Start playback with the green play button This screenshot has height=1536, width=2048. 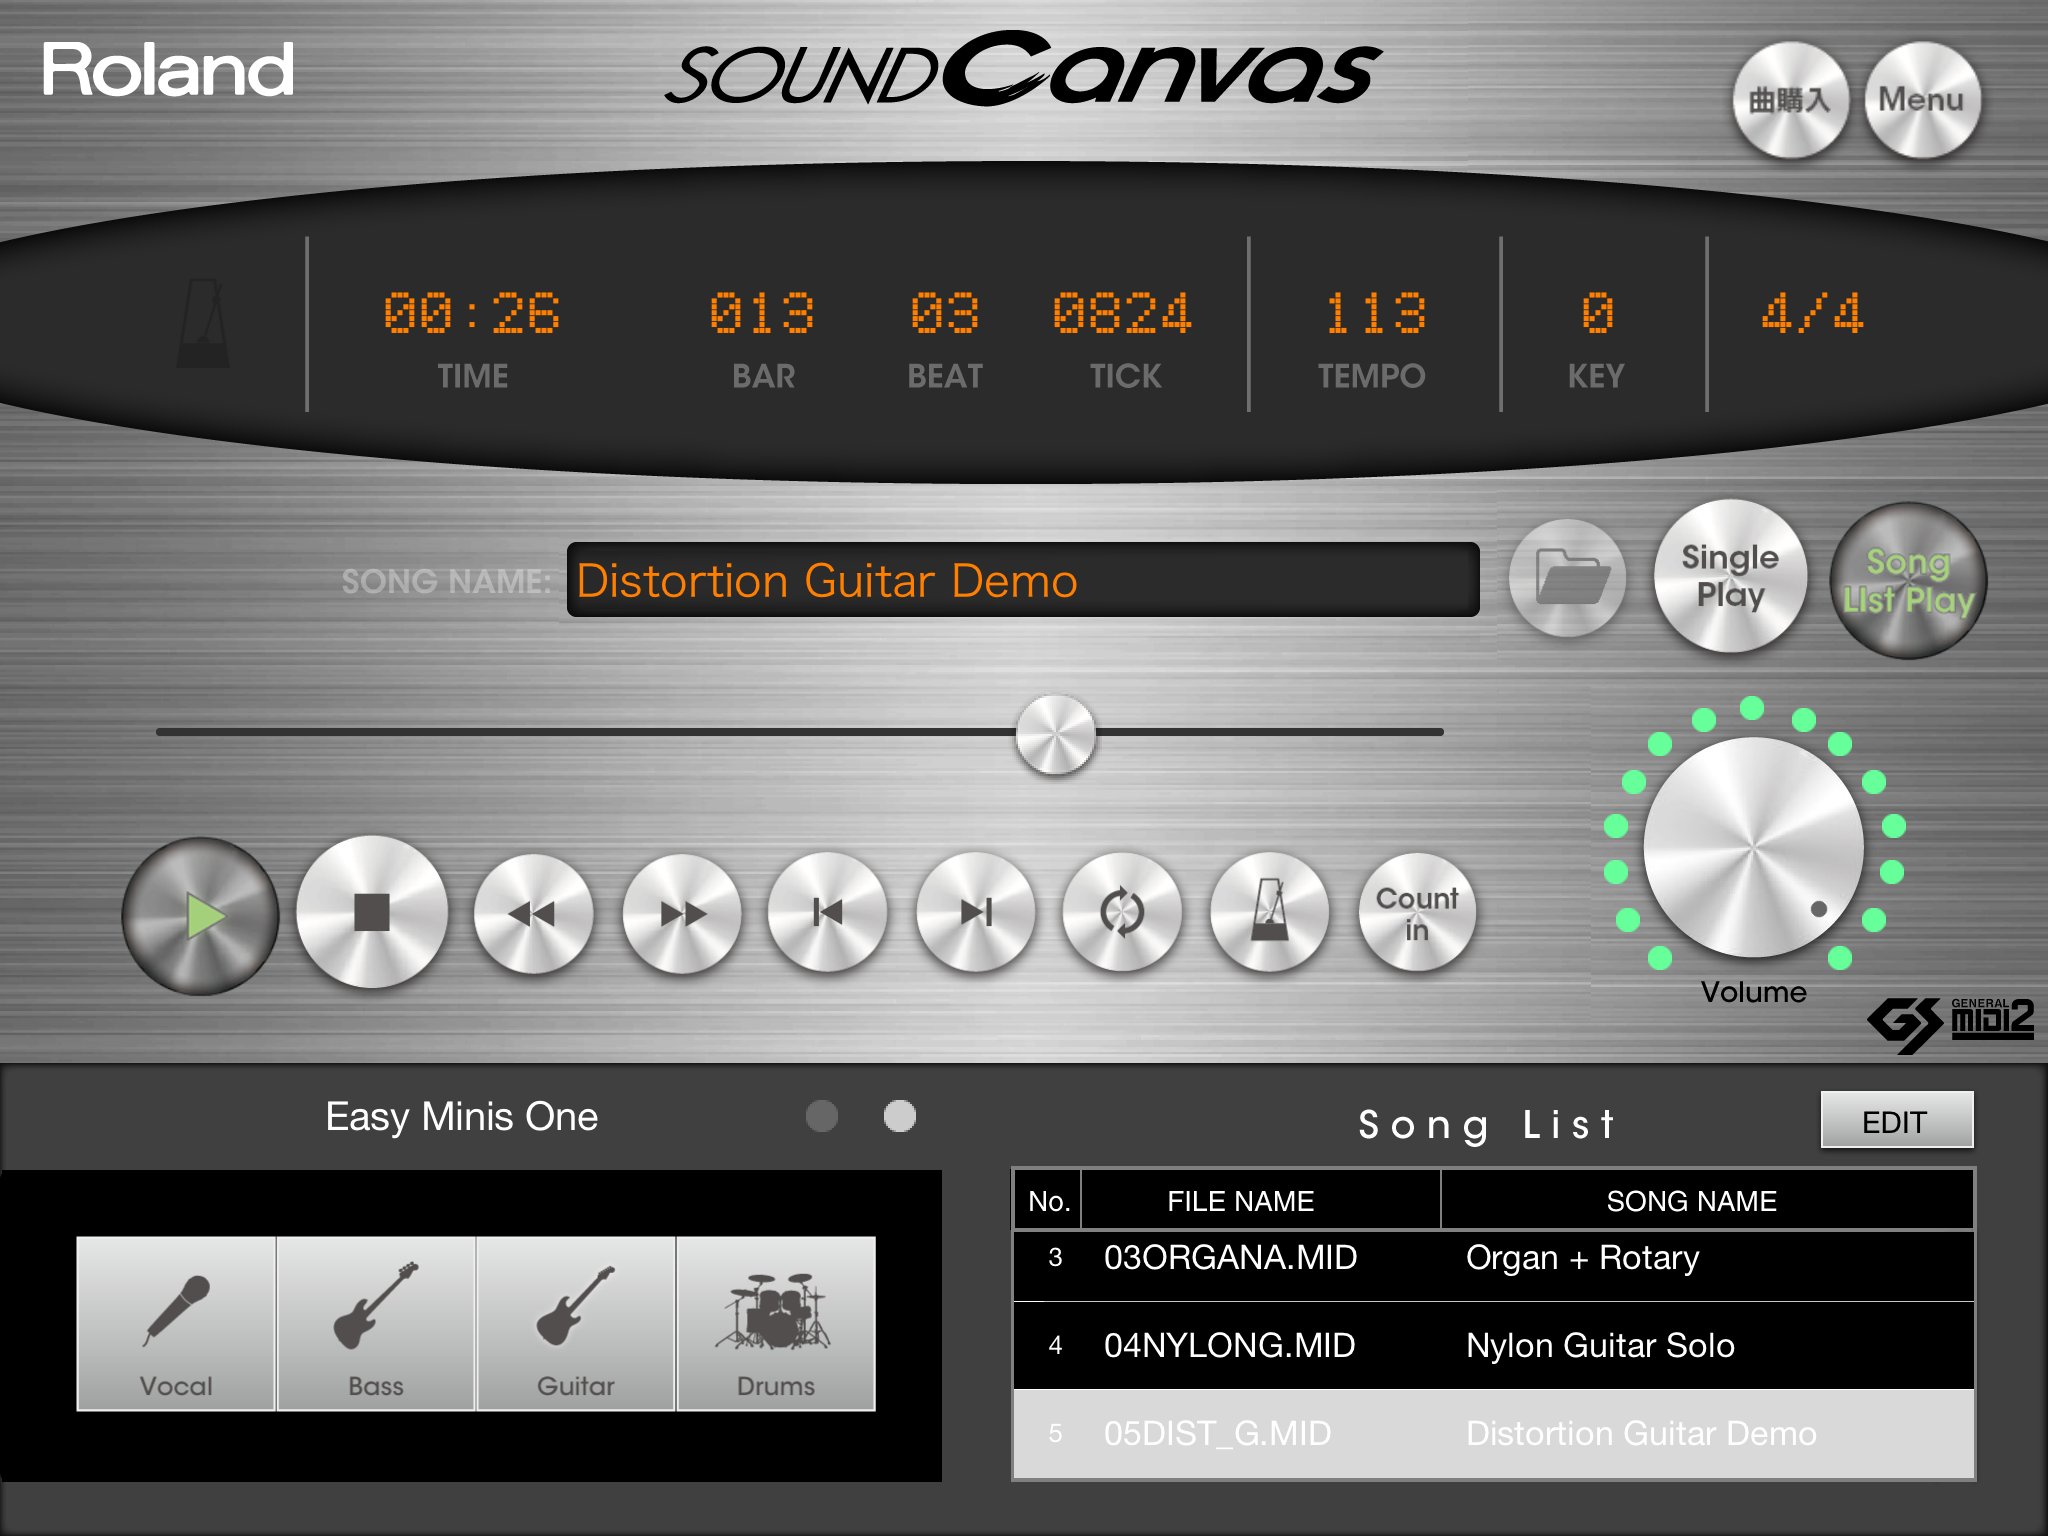click(201, 915)
